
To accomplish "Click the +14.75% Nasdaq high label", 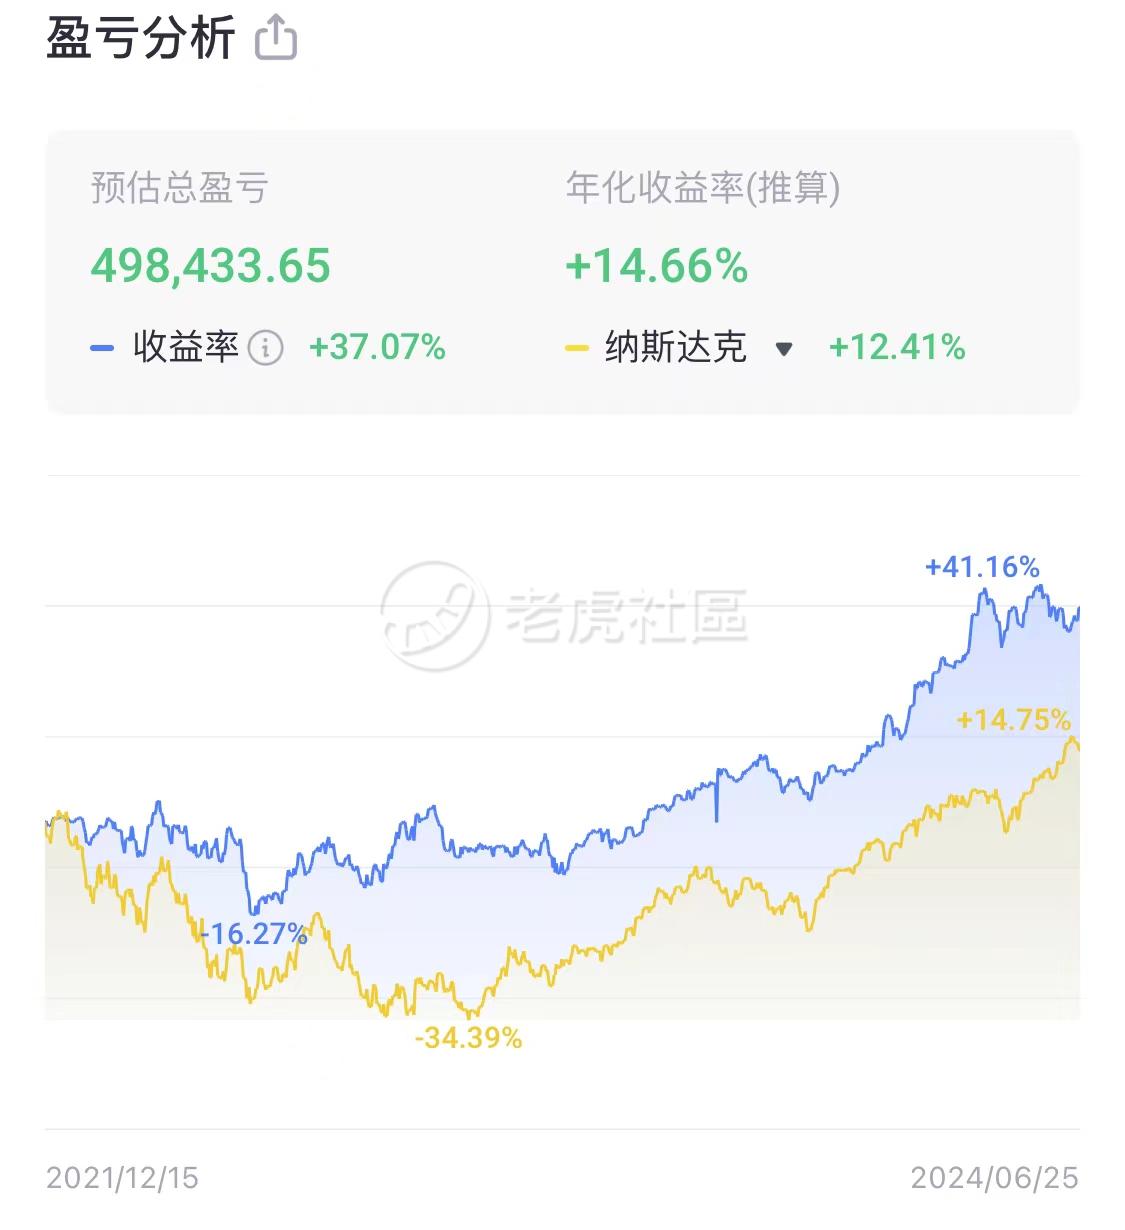I will coord(1013,720).
